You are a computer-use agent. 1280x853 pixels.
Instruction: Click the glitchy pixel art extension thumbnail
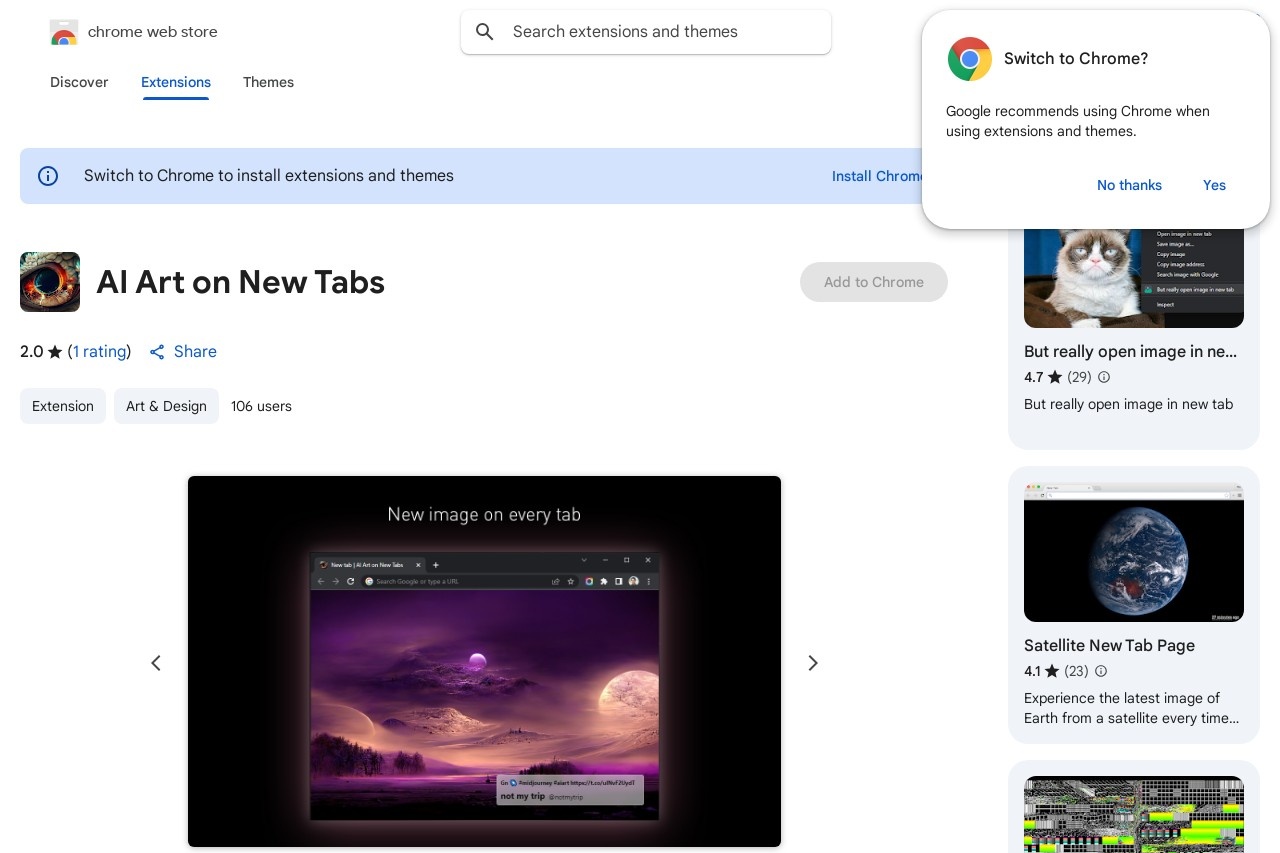point(1134,814)
